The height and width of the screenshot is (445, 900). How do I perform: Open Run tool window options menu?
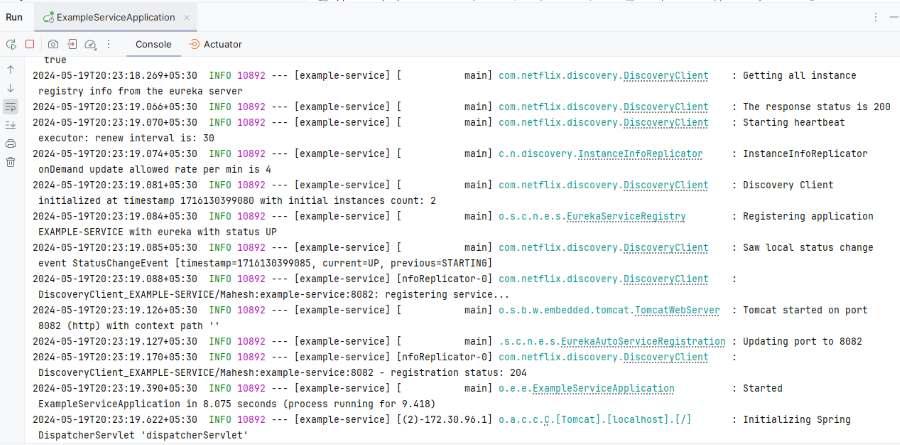point(875,17)
